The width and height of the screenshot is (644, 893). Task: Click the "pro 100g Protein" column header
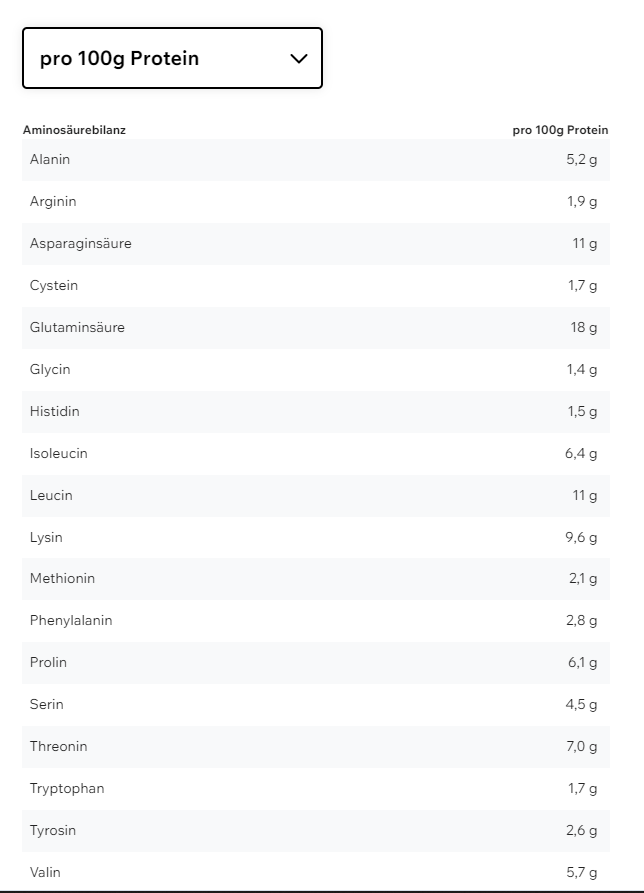[560, 130]
